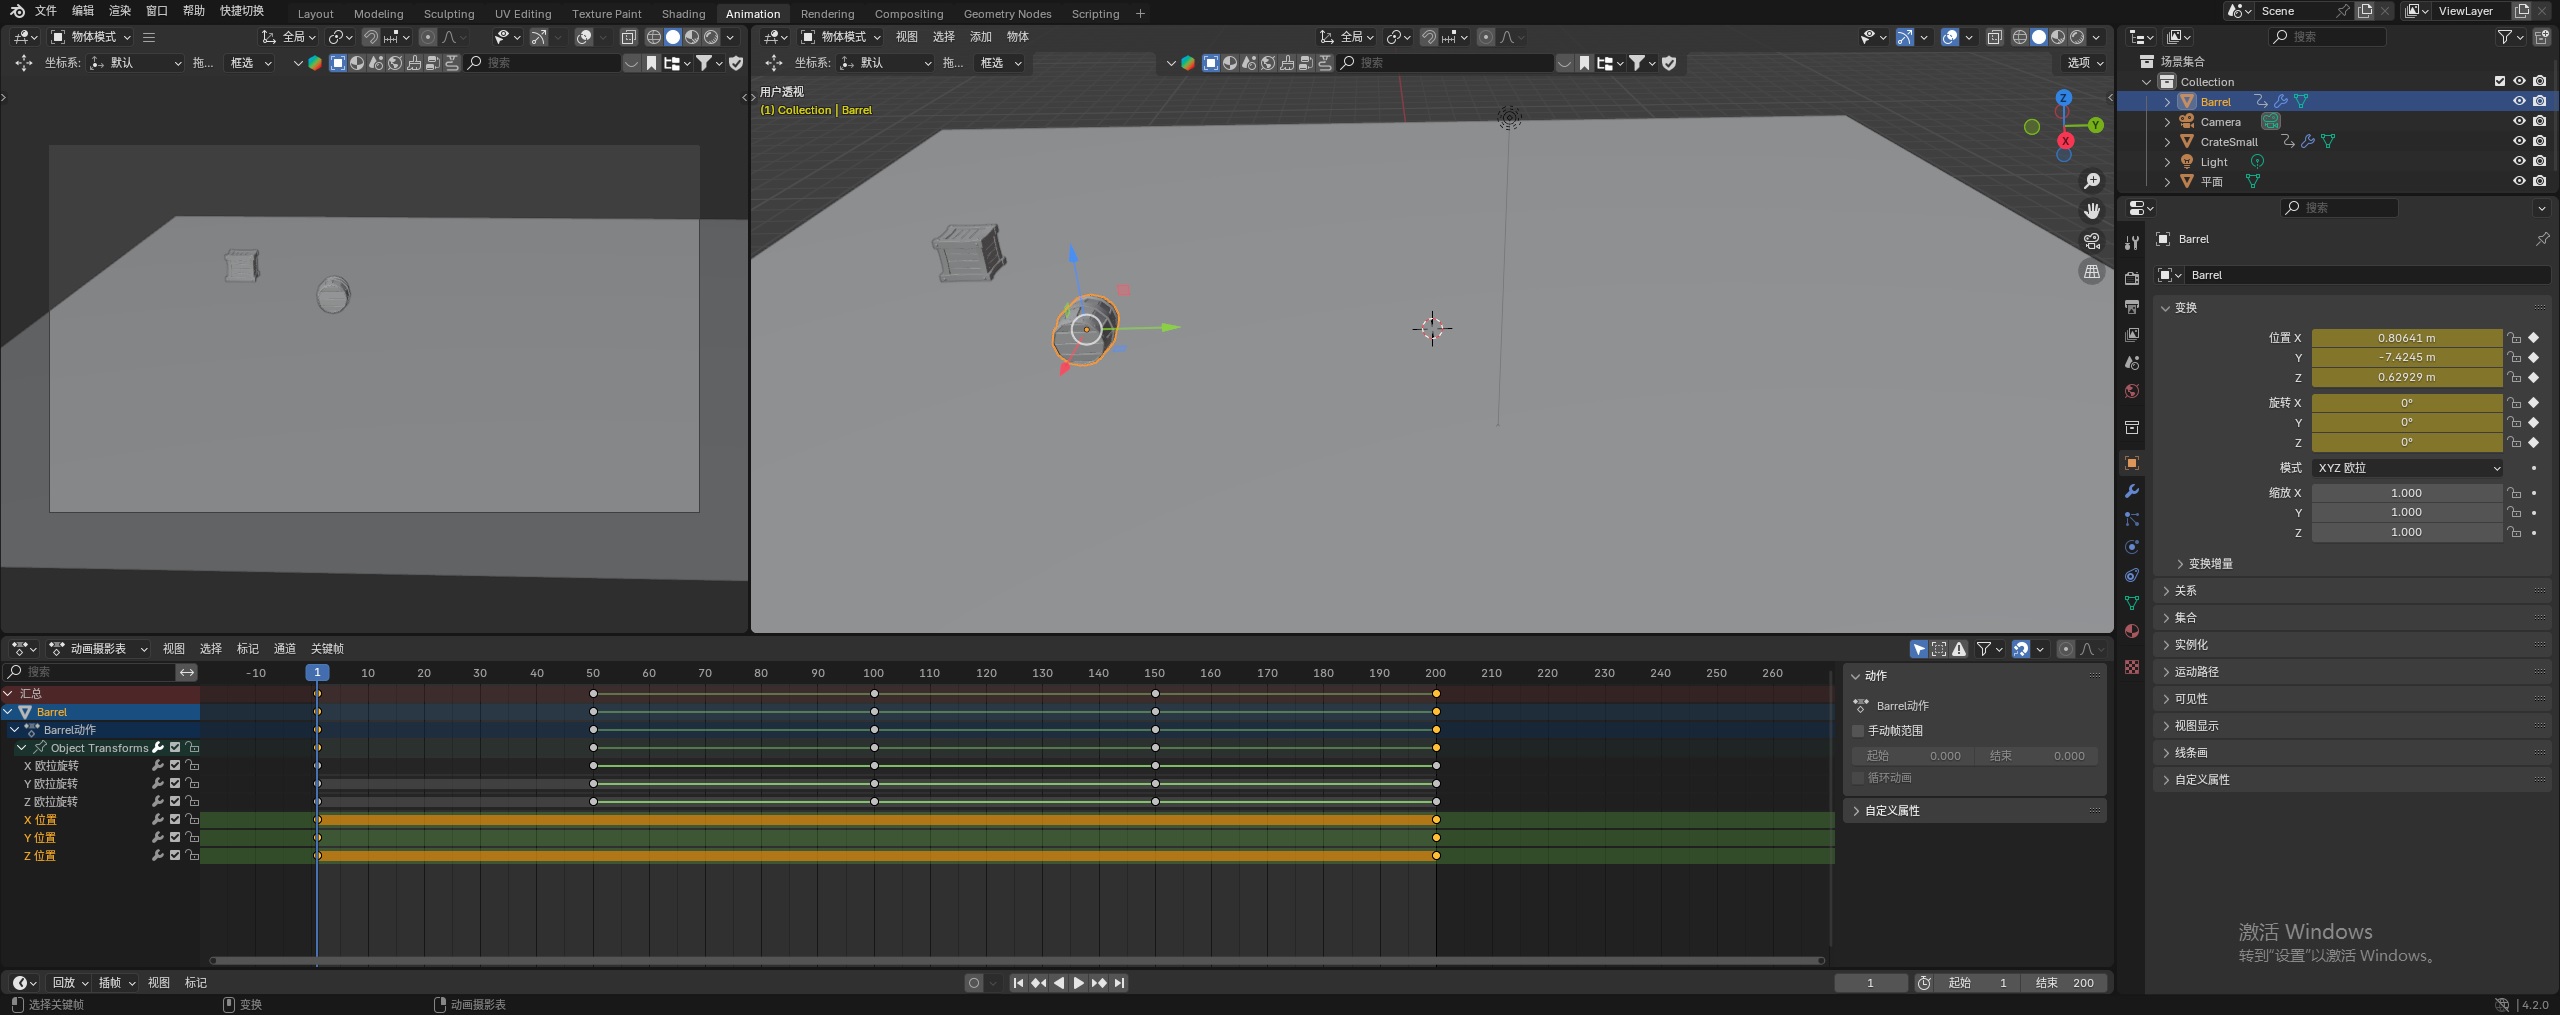This screenshot has height=1015, width=2560.
Task: Select keyframe at frame 100 on Barrel row
Action: click(x=874, y=712)
